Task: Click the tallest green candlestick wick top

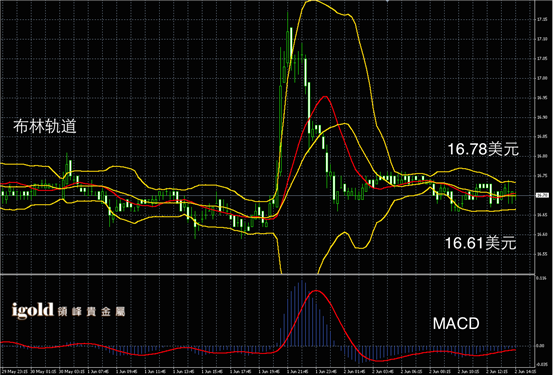Action: [287, 13]
